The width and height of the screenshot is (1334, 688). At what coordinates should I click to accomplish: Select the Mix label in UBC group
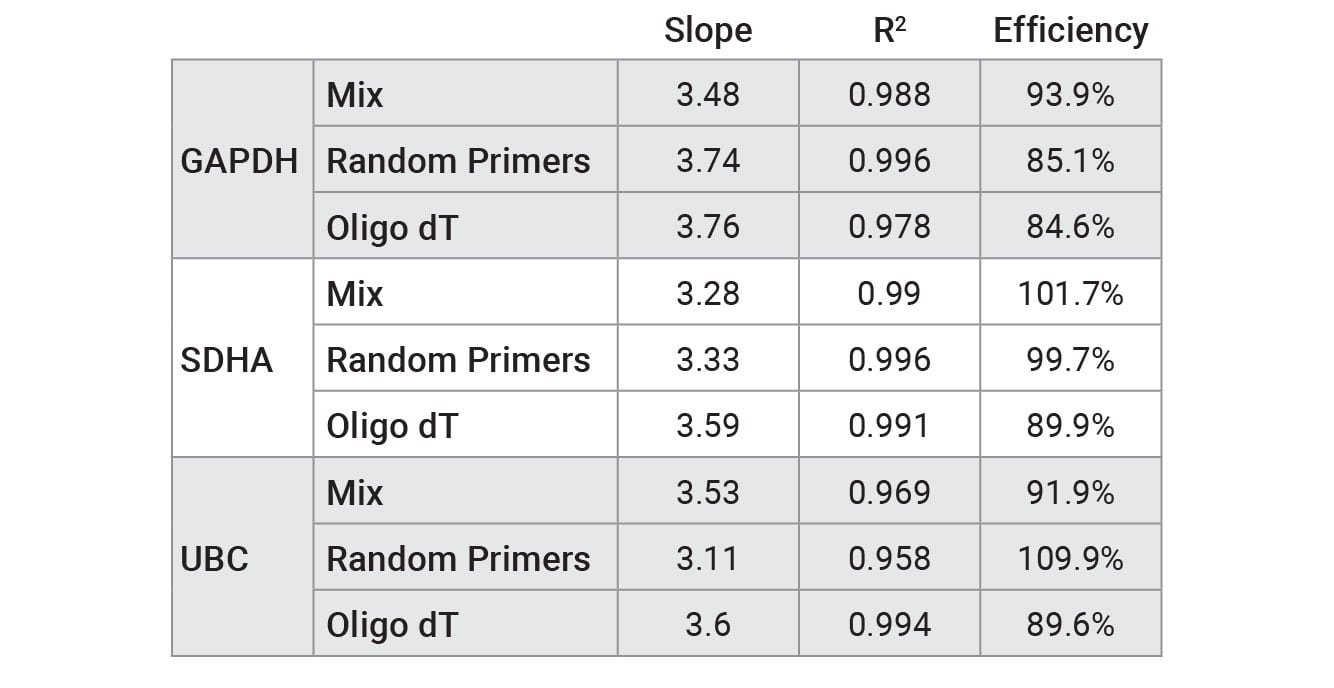click(354, 492)
